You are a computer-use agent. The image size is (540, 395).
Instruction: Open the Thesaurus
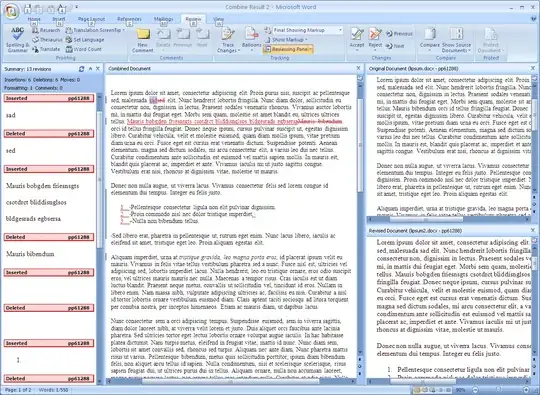pyautogui.click(x=47, y=40)
